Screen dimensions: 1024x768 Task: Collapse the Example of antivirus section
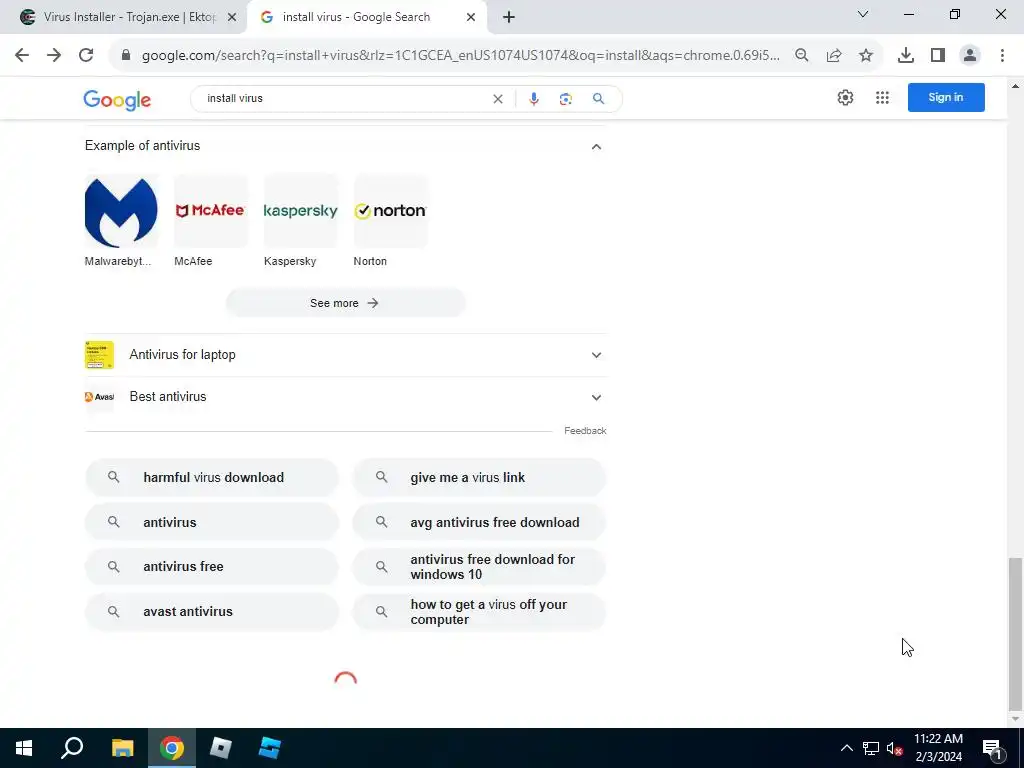coord(596,146)
